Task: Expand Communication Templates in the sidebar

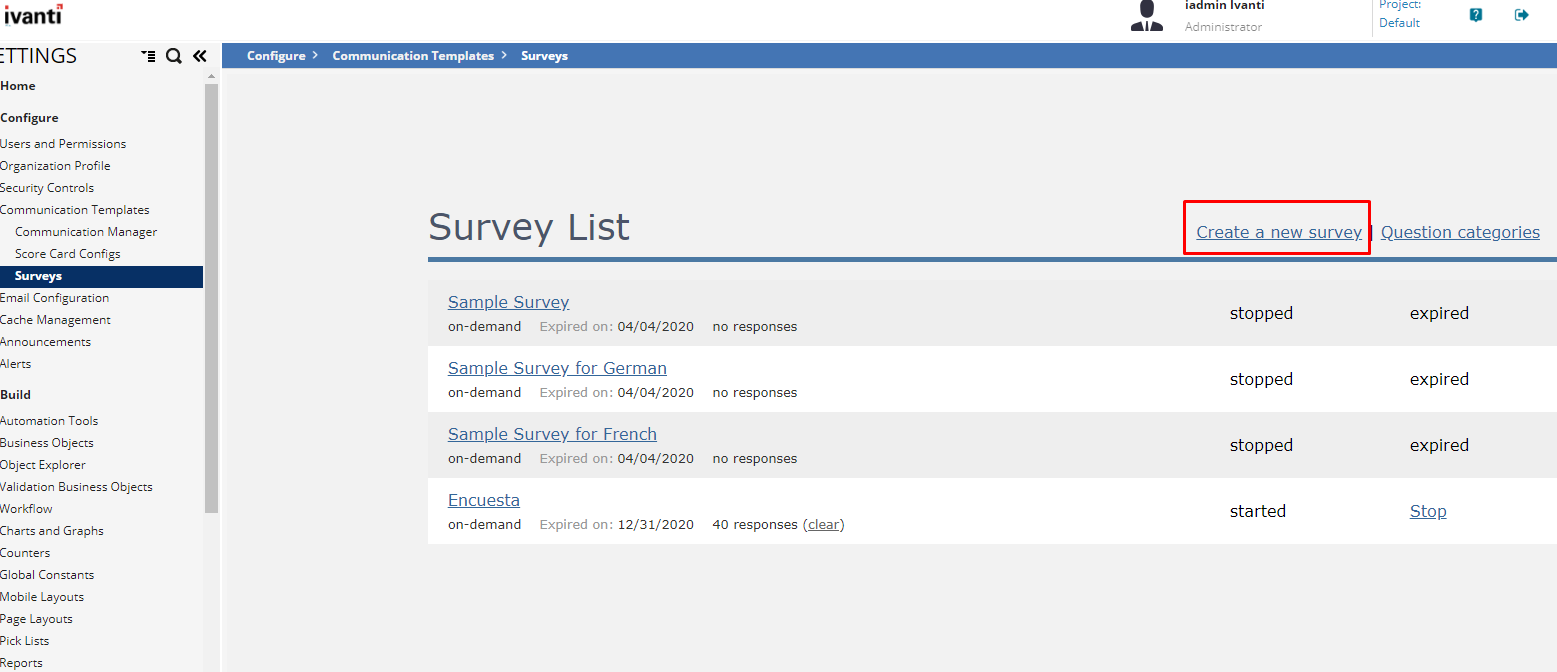Action: coord(75,210)
